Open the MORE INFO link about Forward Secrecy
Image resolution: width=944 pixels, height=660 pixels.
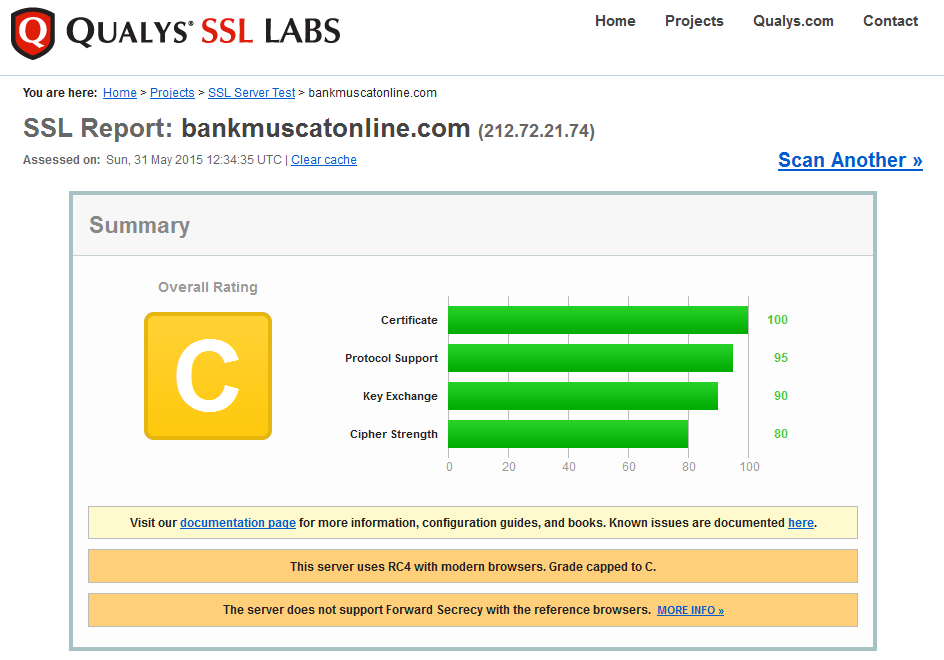point(690,611)
